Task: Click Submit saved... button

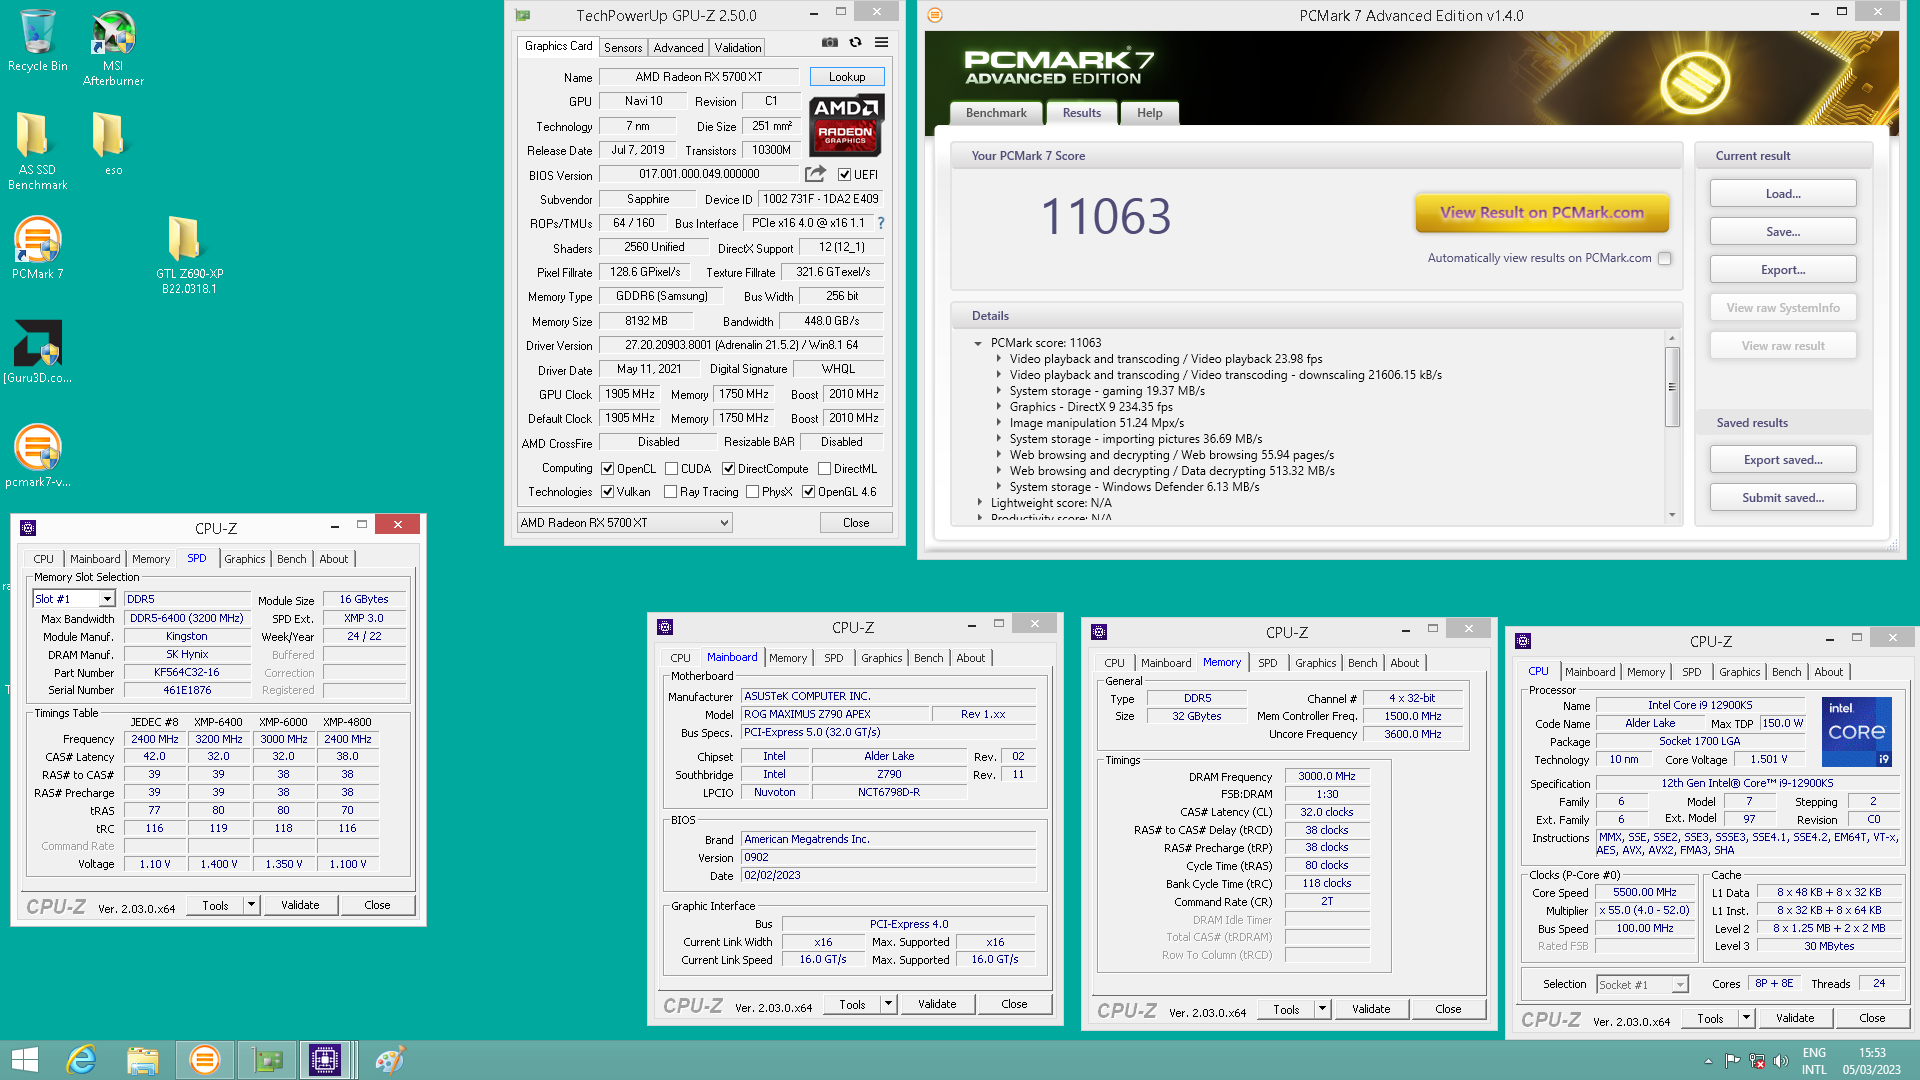Action: 1783,498
